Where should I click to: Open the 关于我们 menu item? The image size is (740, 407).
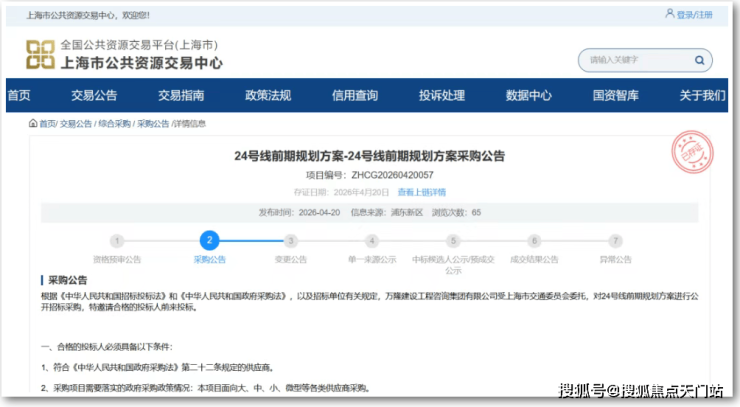702,95
